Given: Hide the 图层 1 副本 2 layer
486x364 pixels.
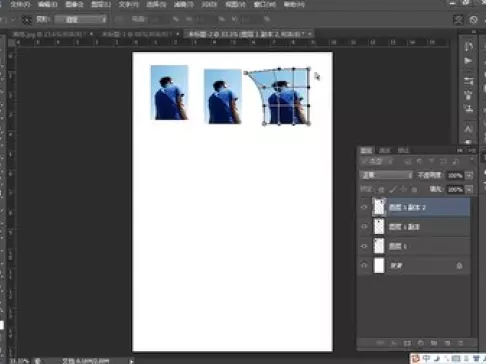Looking at the screenshot, I should coord(364,207).
